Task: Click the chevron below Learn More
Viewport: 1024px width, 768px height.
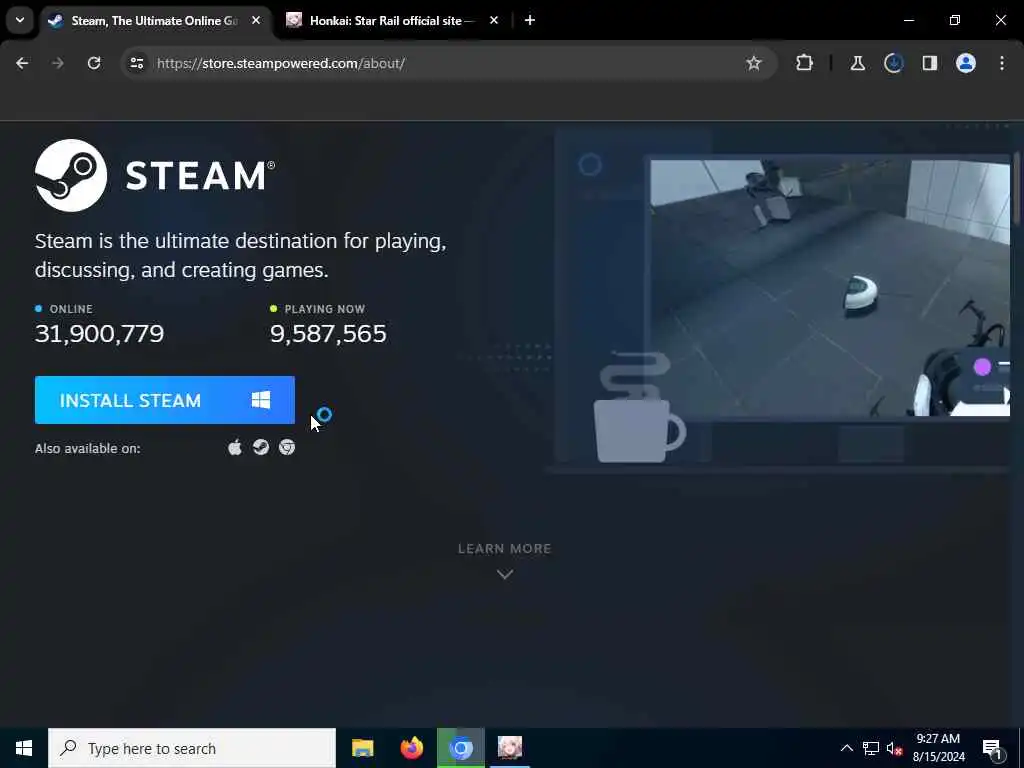Action: [505, 574]
